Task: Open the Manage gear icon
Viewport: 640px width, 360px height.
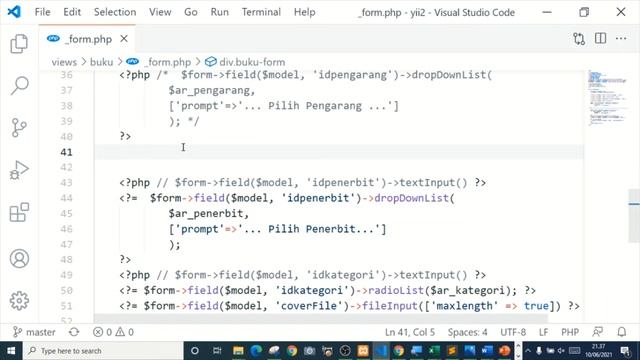Action: point(19,301)
